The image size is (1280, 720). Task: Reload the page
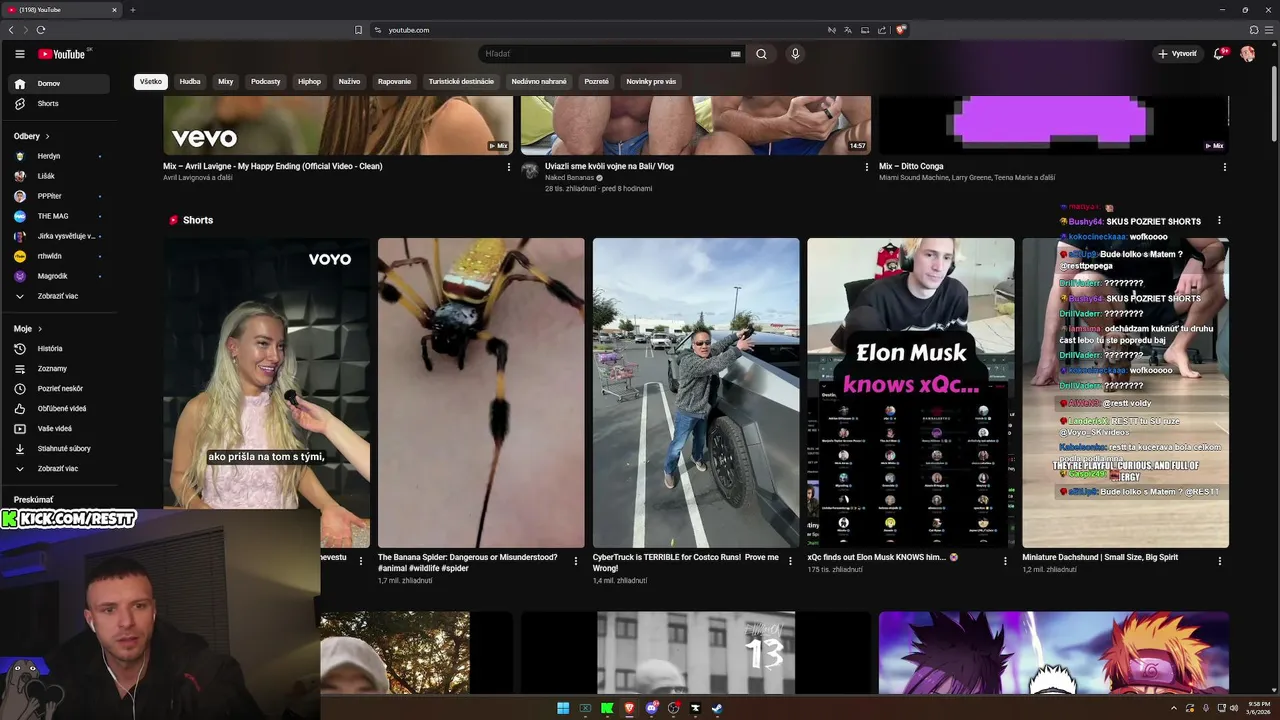41,30
